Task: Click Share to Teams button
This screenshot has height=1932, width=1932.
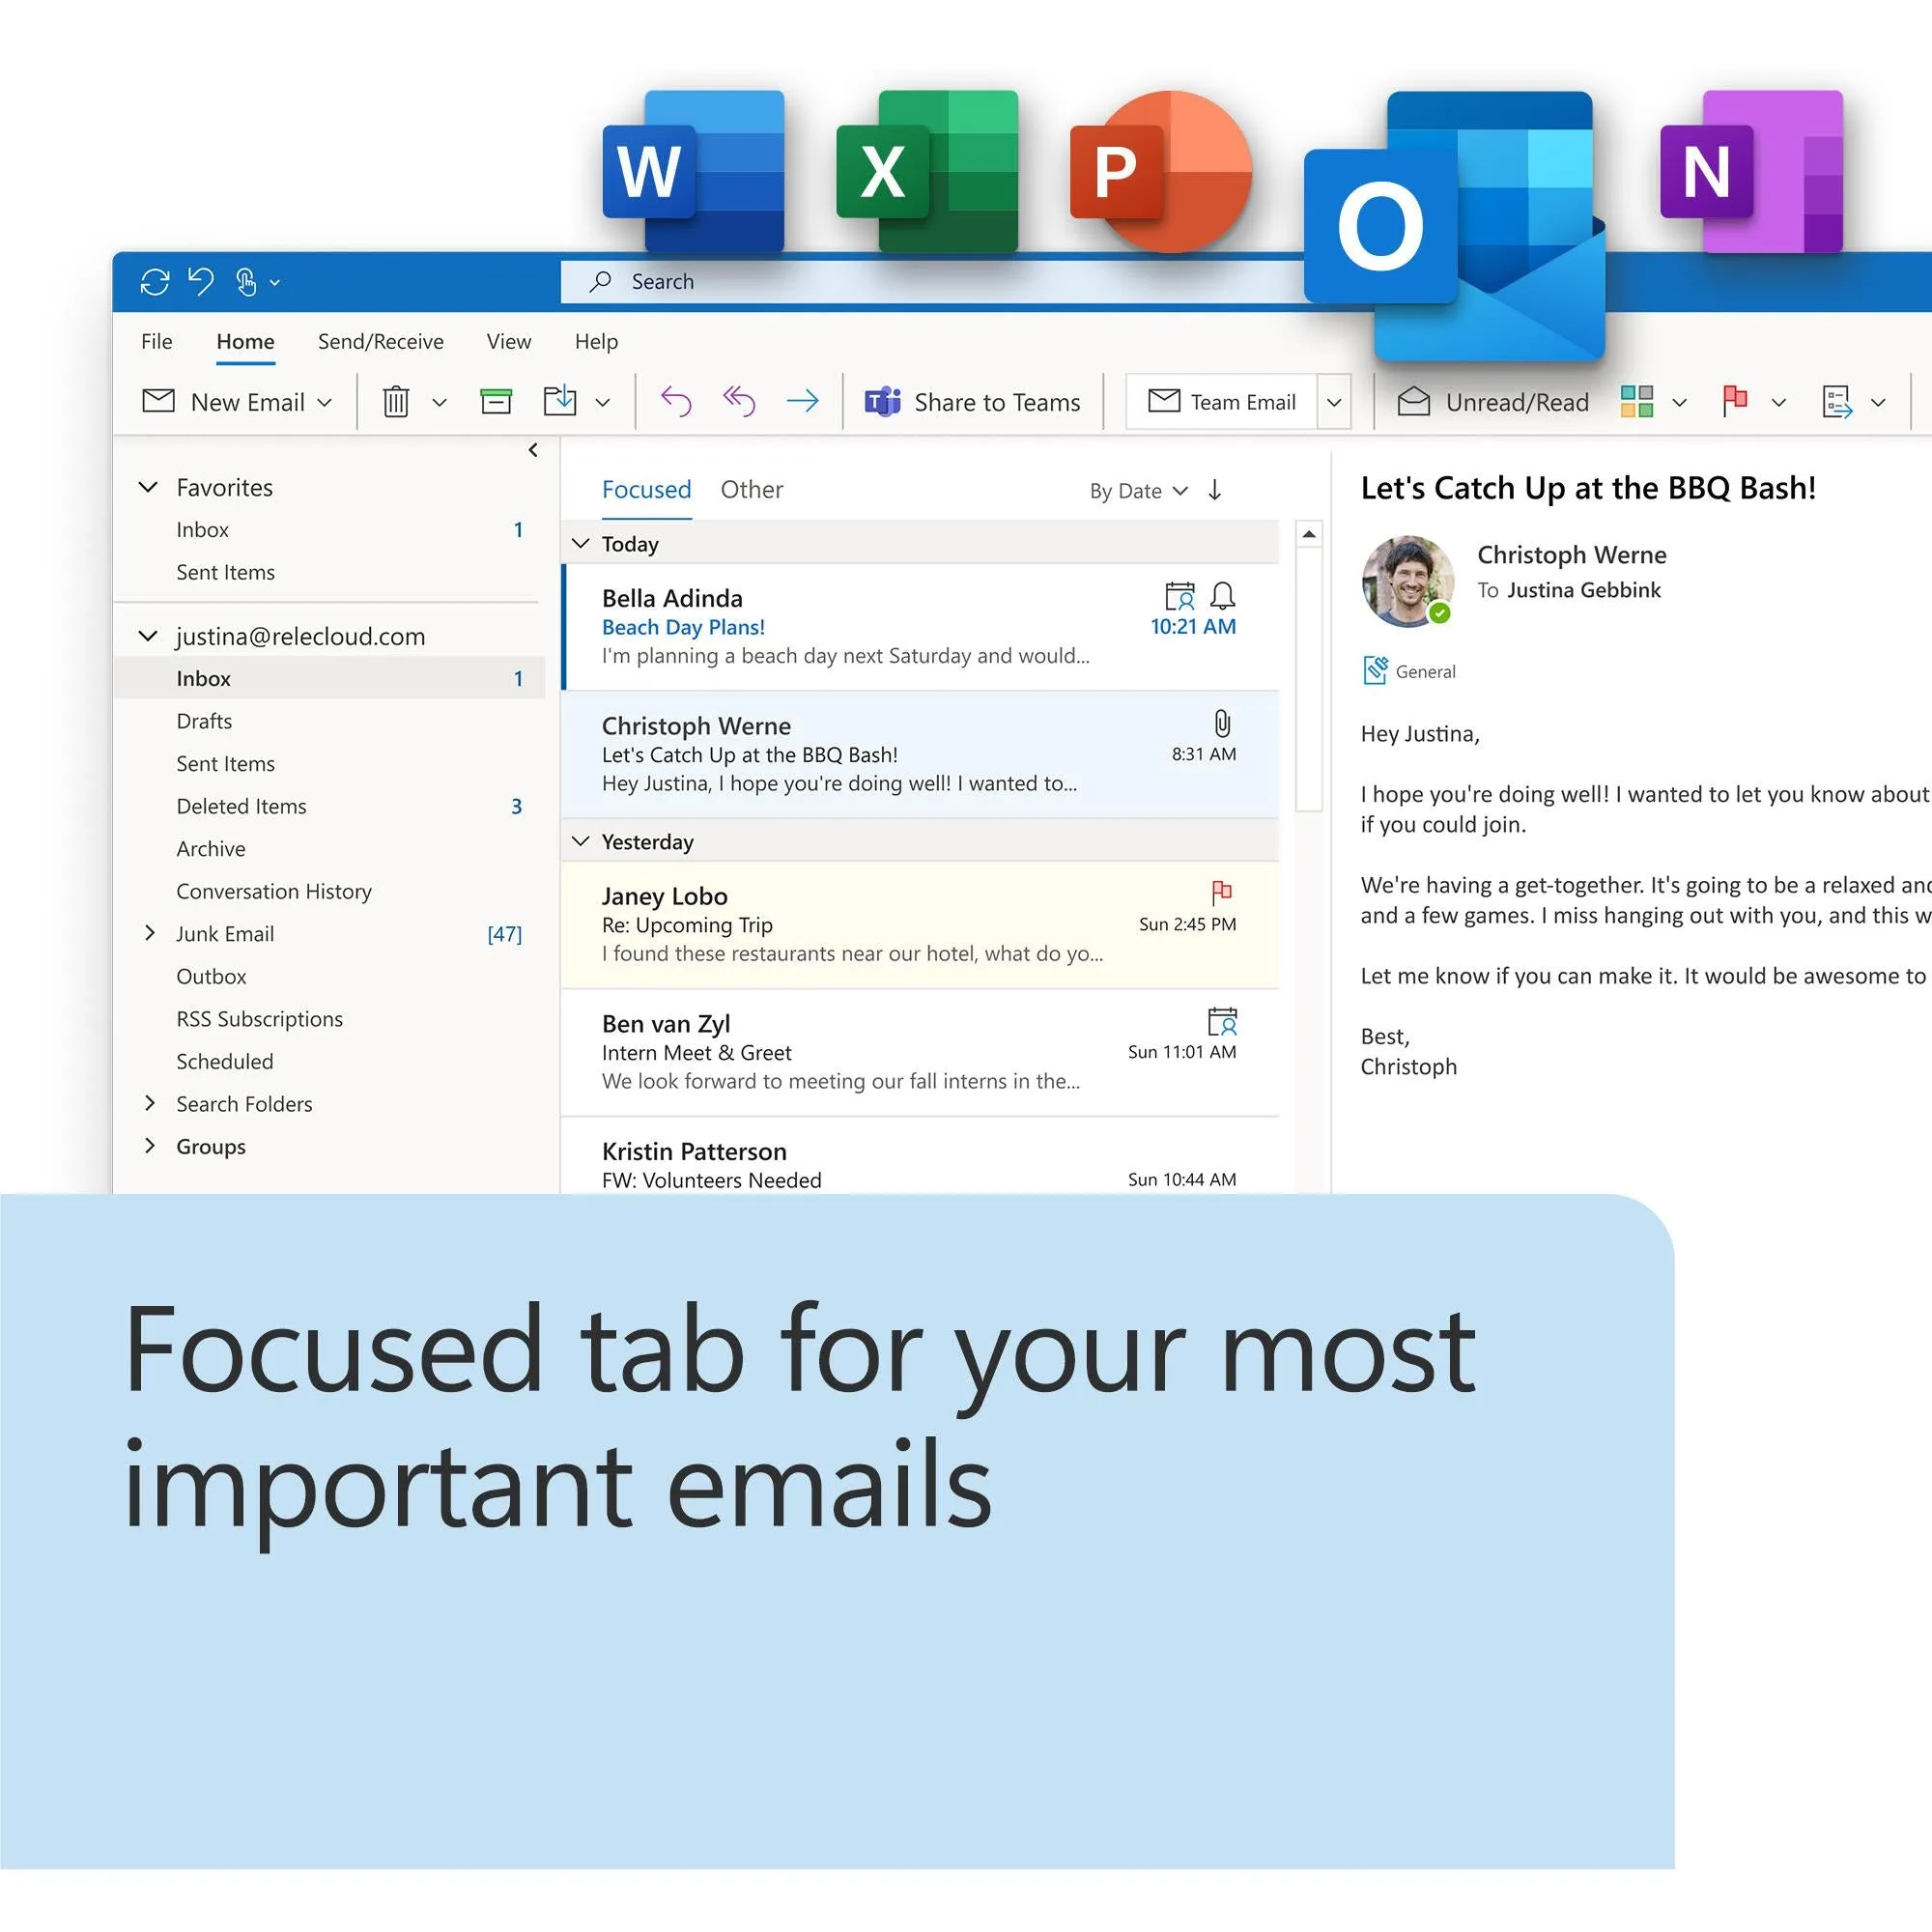Action: tap(972, 402)
